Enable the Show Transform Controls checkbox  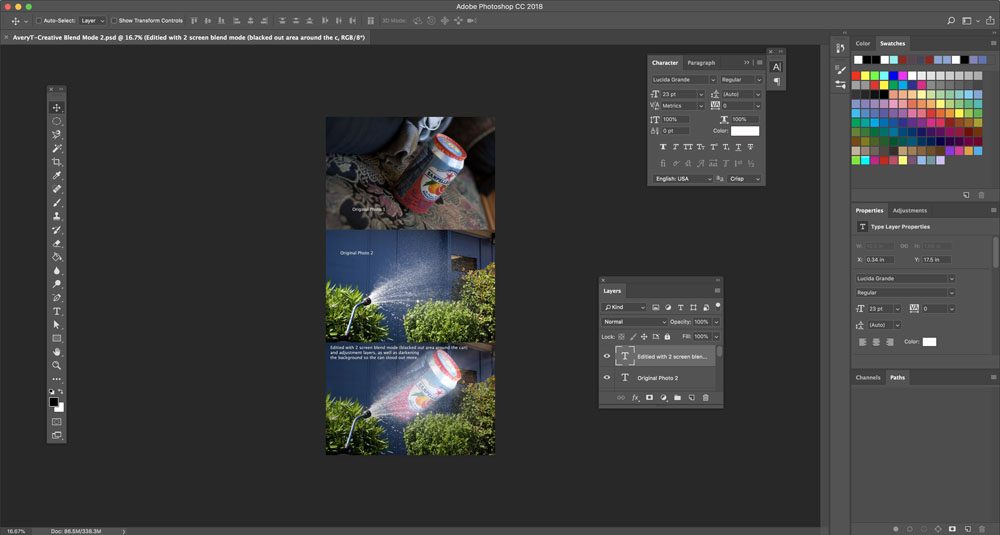[x=114, y=20]
